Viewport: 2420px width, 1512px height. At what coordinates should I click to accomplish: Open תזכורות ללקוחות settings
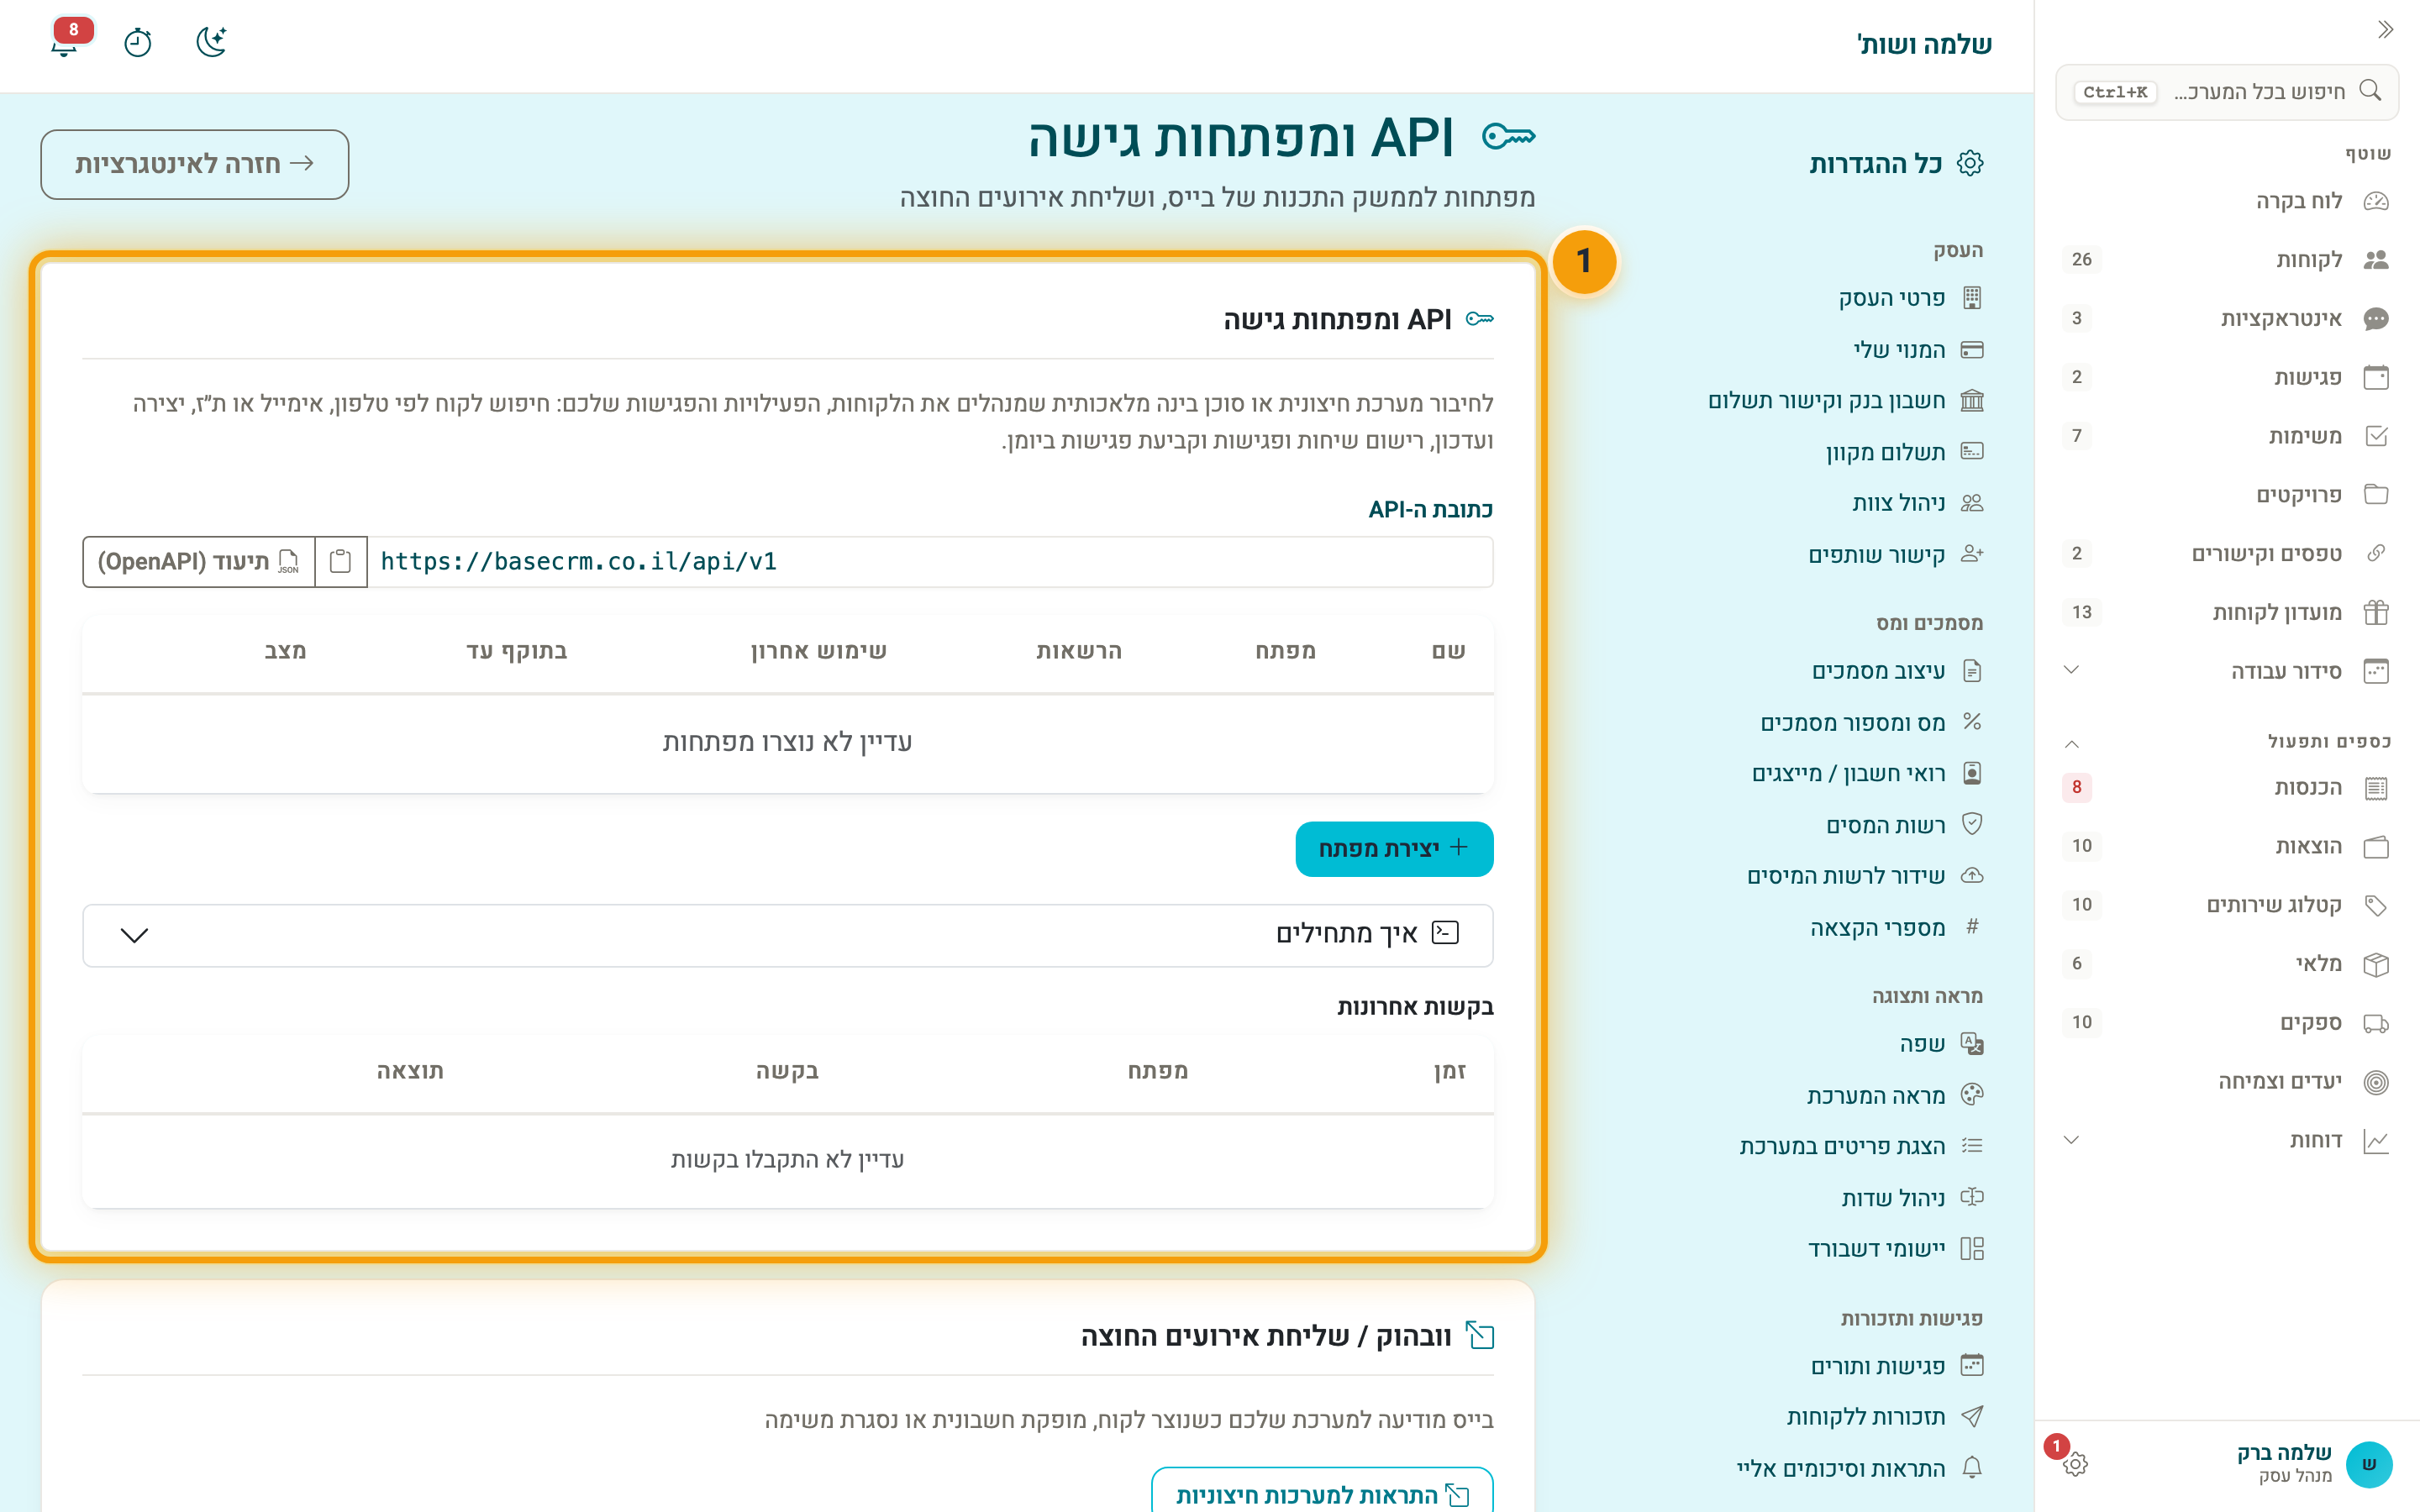coord(1884,1417)
